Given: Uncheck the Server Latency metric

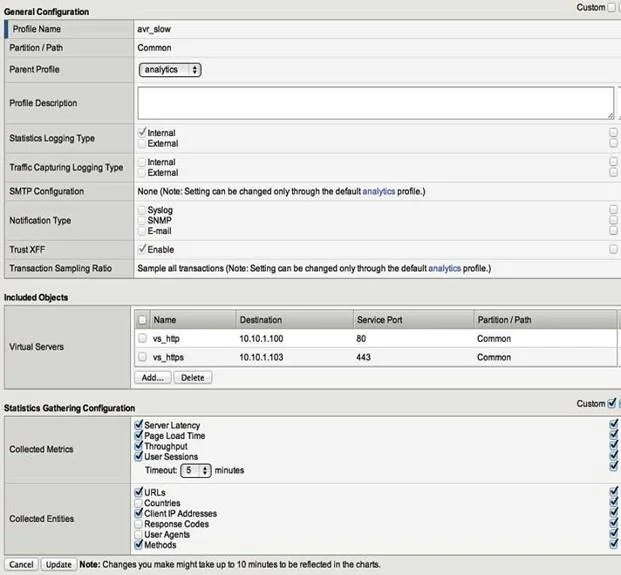Looking at the screenshot, I should coord(139,425).
